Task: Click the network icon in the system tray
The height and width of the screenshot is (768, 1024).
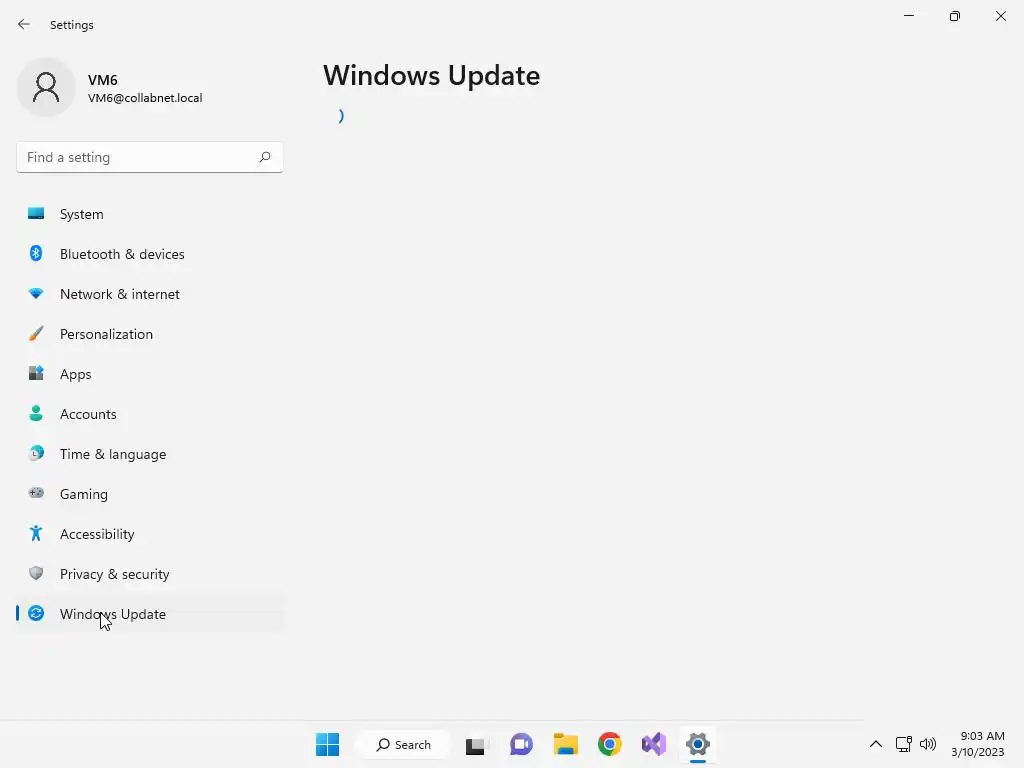Action: click(x=904, y=744)
